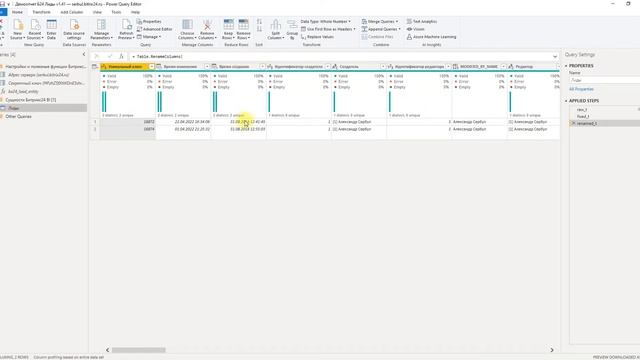
Task: Click Azure Machine Learning
Action: [x=431, y=37]
